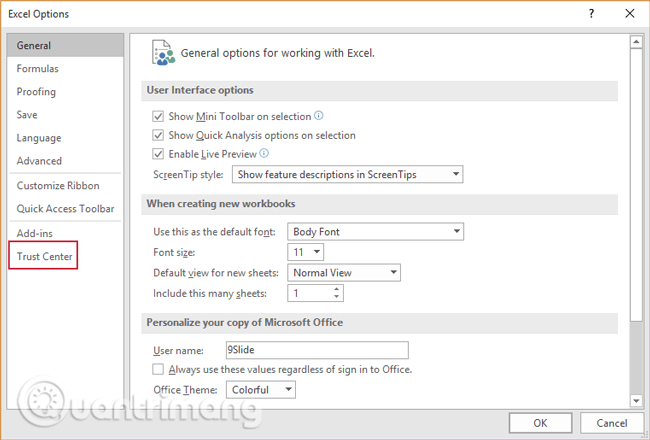Check Always use these values regardless of sign in
This screenshot has height=440, width=650.
158,369
